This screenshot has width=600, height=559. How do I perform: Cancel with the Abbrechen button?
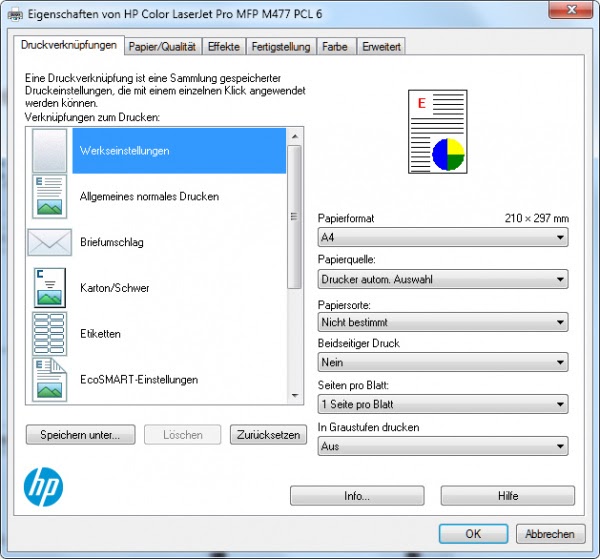(550, 534)
